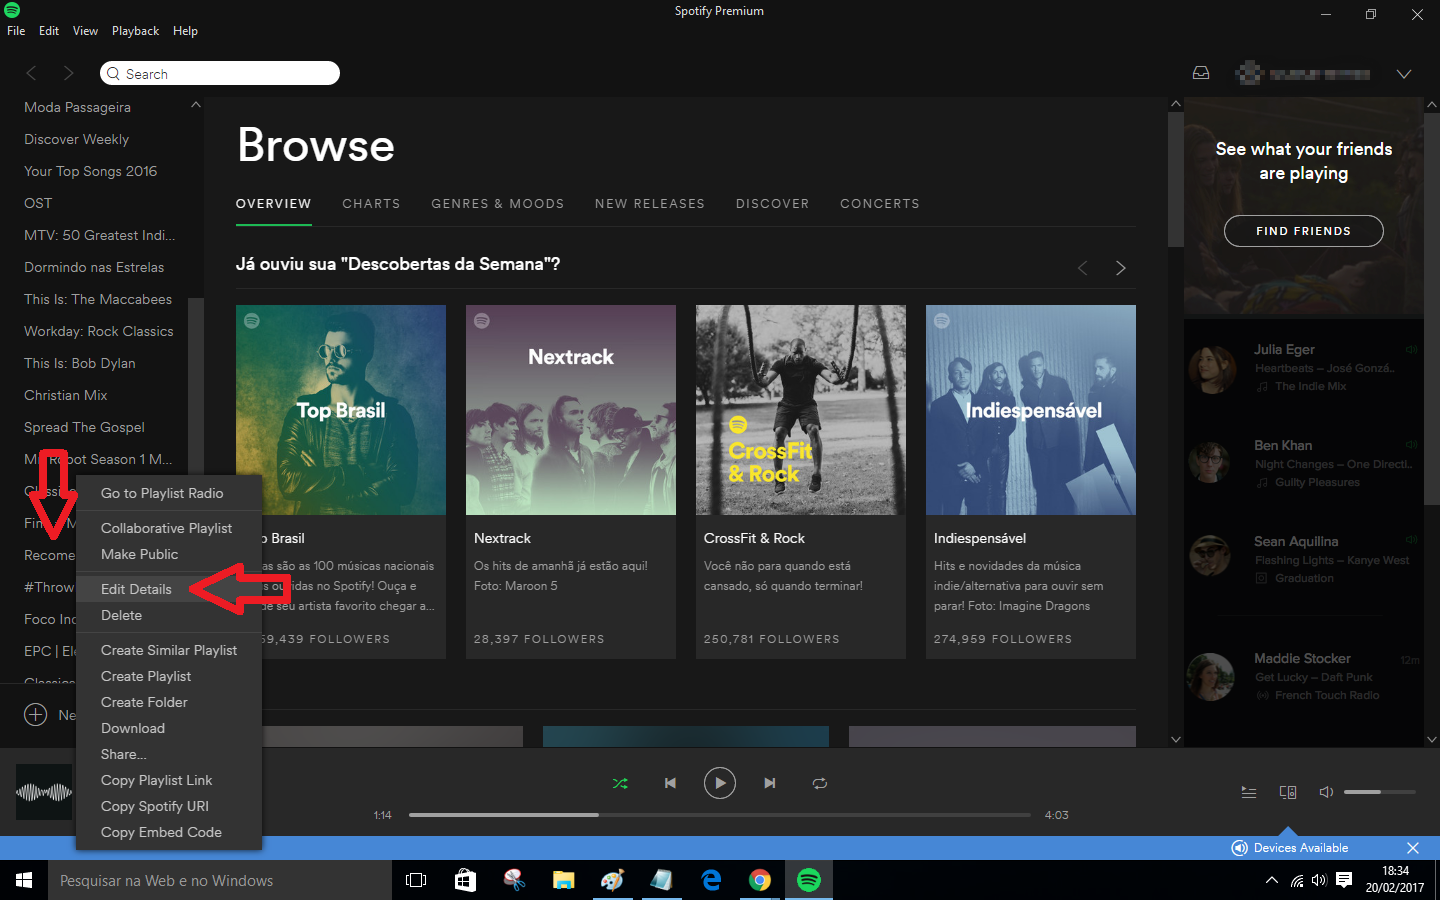1440x900 pixels.
Task: Open the connect to device icon
Action: pyautogui.click(x=1288, y=792)
